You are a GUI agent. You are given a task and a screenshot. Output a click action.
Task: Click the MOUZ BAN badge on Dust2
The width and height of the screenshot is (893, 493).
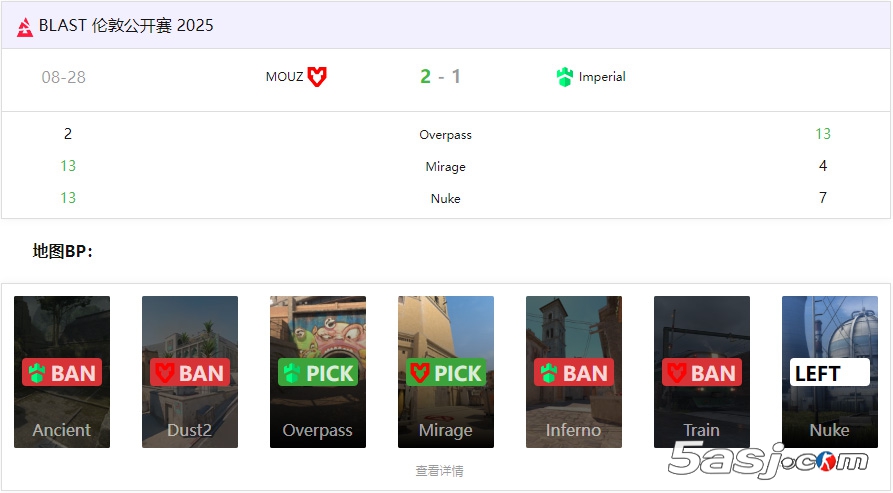tap(190, 373)
